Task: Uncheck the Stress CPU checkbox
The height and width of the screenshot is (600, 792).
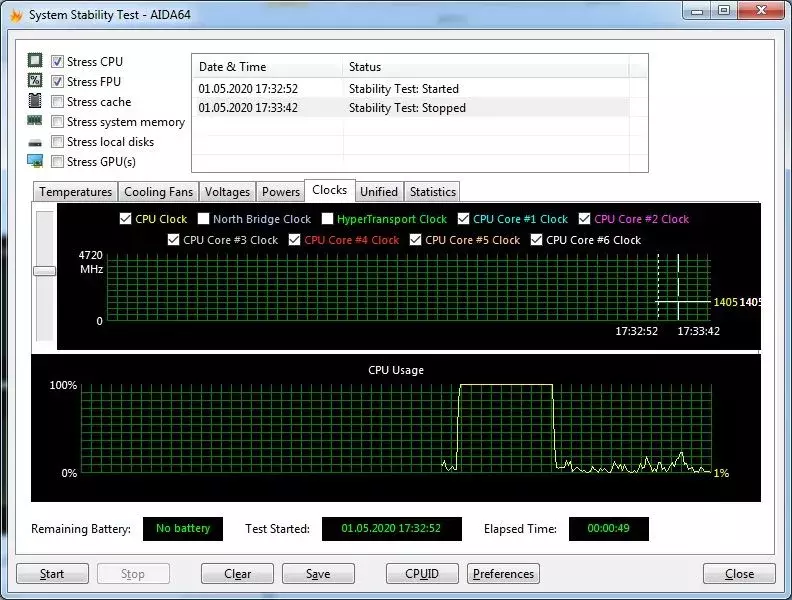Action: tap(58, 62)
